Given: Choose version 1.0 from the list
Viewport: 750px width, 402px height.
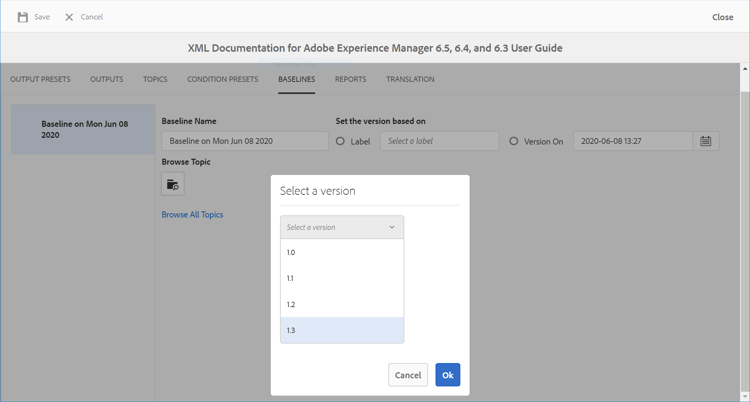Looking at the screenshot, I should pyautogui.click(x=342, y=252).
